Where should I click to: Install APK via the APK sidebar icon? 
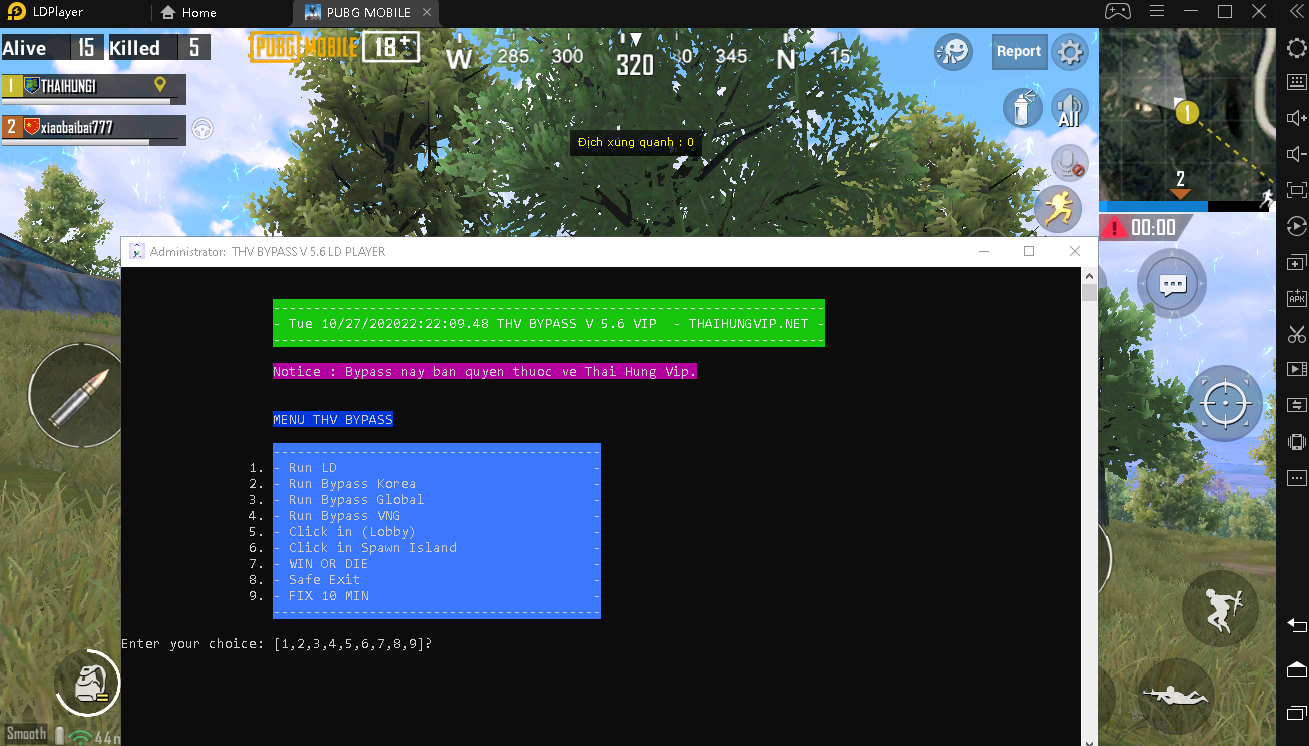pyautogui.click(x=1296, y=298)
